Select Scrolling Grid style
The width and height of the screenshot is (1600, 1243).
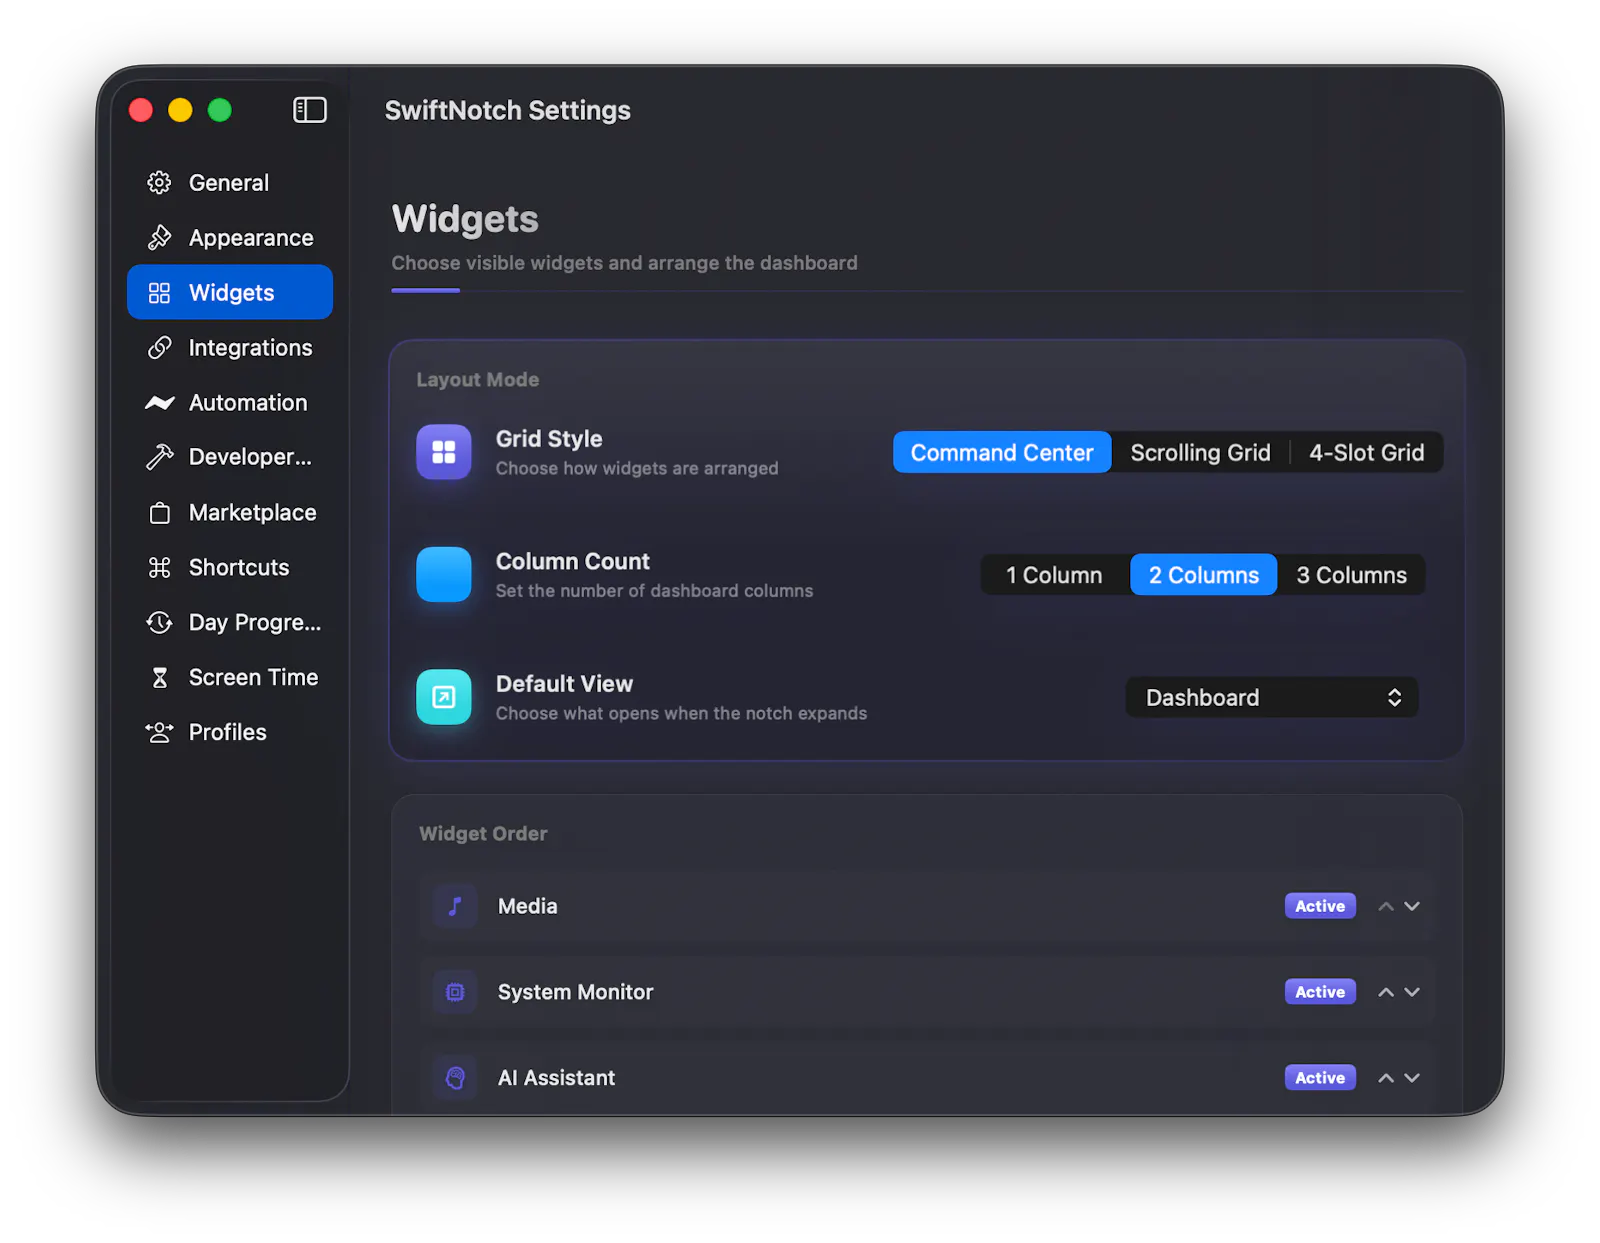[1200, 453]
